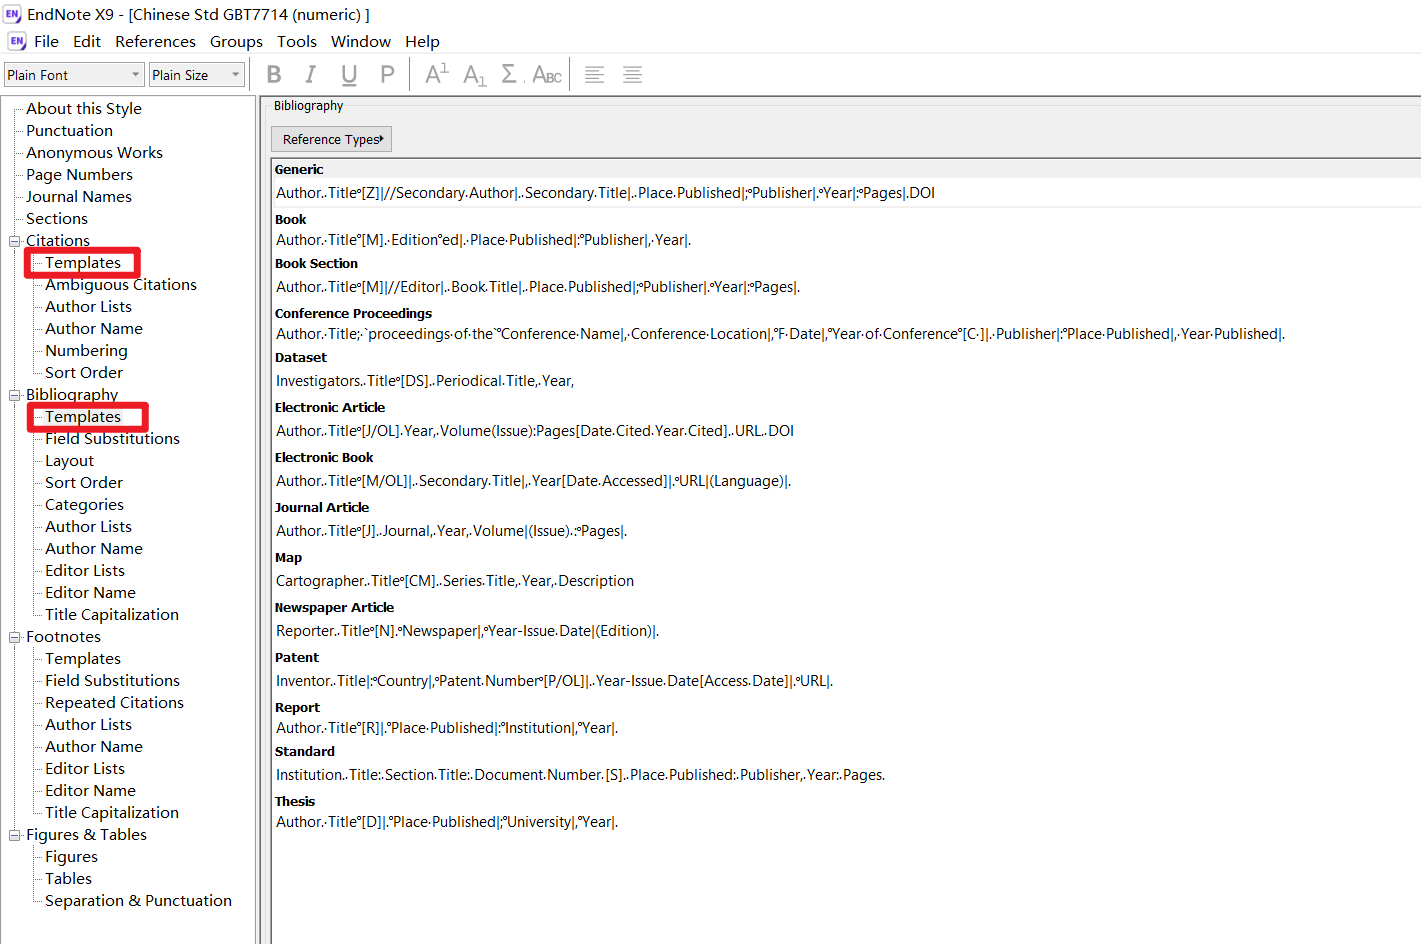Select Figures under Figures & Tables

point(71,856)
